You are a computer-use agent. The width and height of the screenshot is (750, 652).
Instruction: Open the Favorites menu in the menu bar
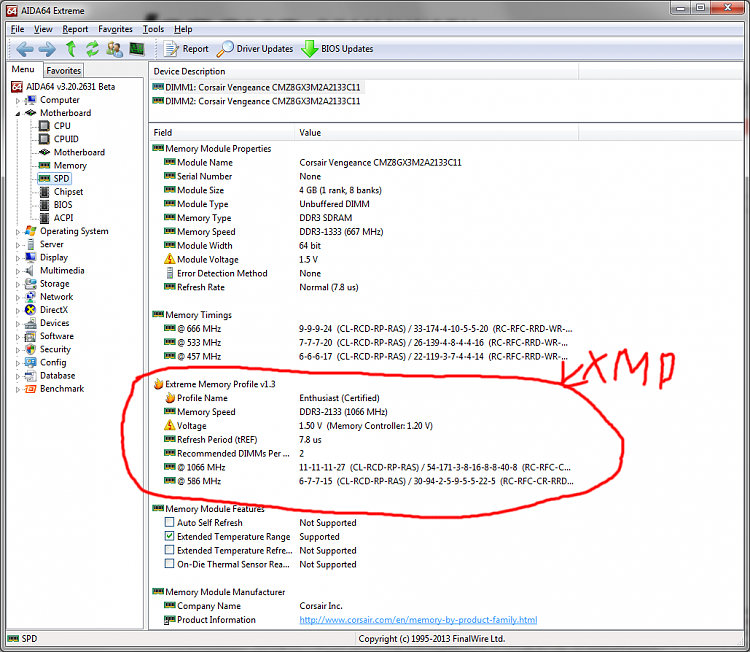coord(115,29)
